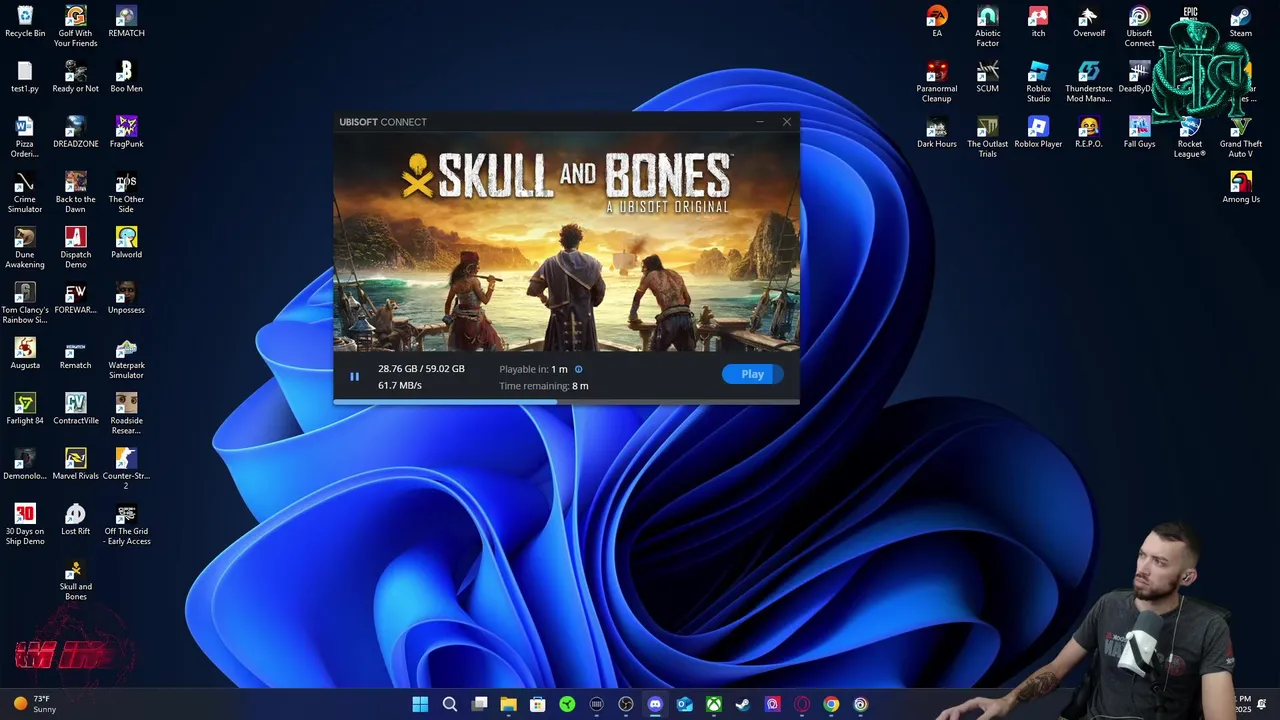The image size is (1280, 720).
Task: Select the Thunderstore Mod Manager icon
Action: tap(1089, 81)
